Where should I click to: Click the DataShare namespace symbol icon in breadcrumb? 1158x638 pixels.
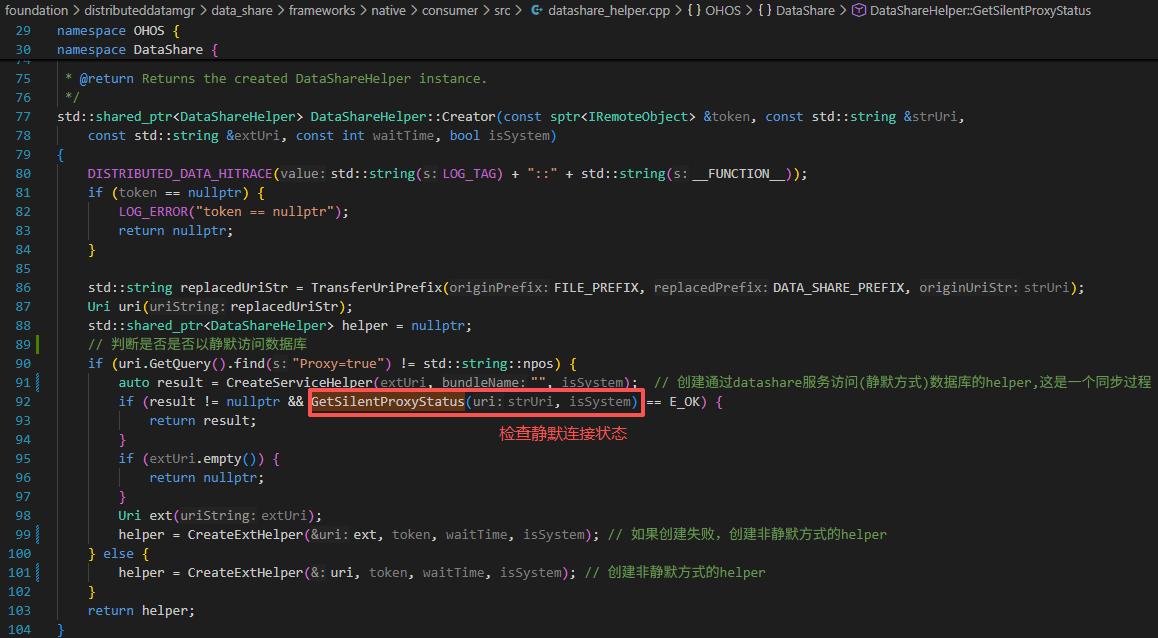(765, 10)
